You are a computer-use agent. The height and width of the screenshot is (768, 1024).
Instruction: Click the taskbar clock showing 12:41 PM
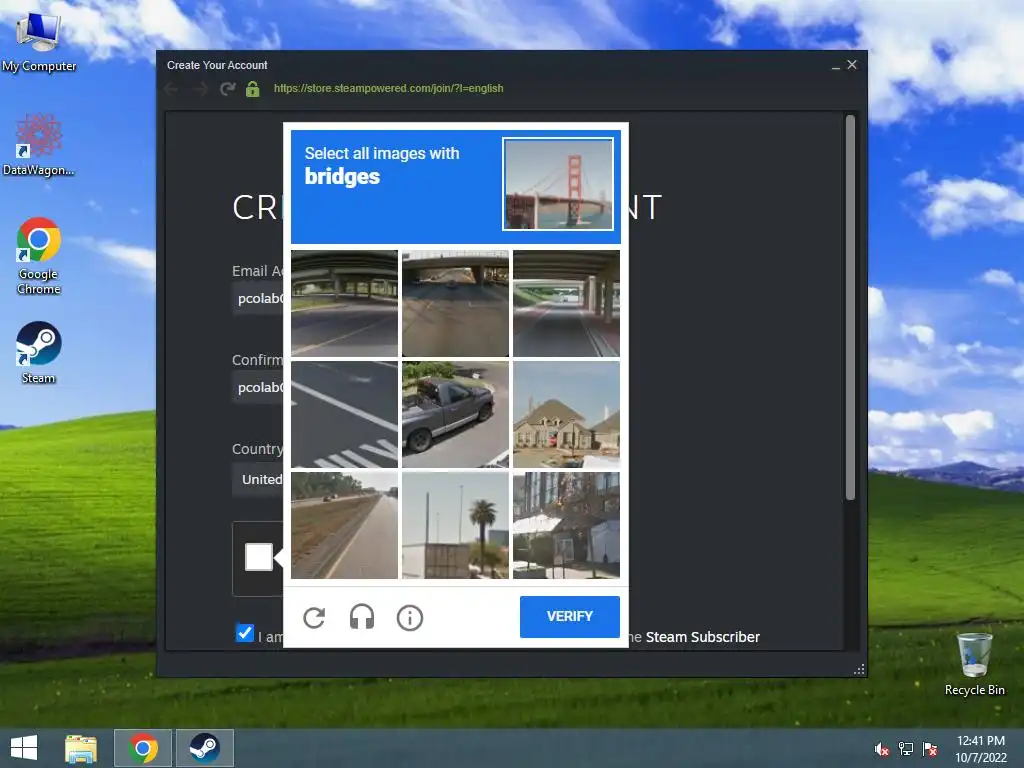(981, 749)
